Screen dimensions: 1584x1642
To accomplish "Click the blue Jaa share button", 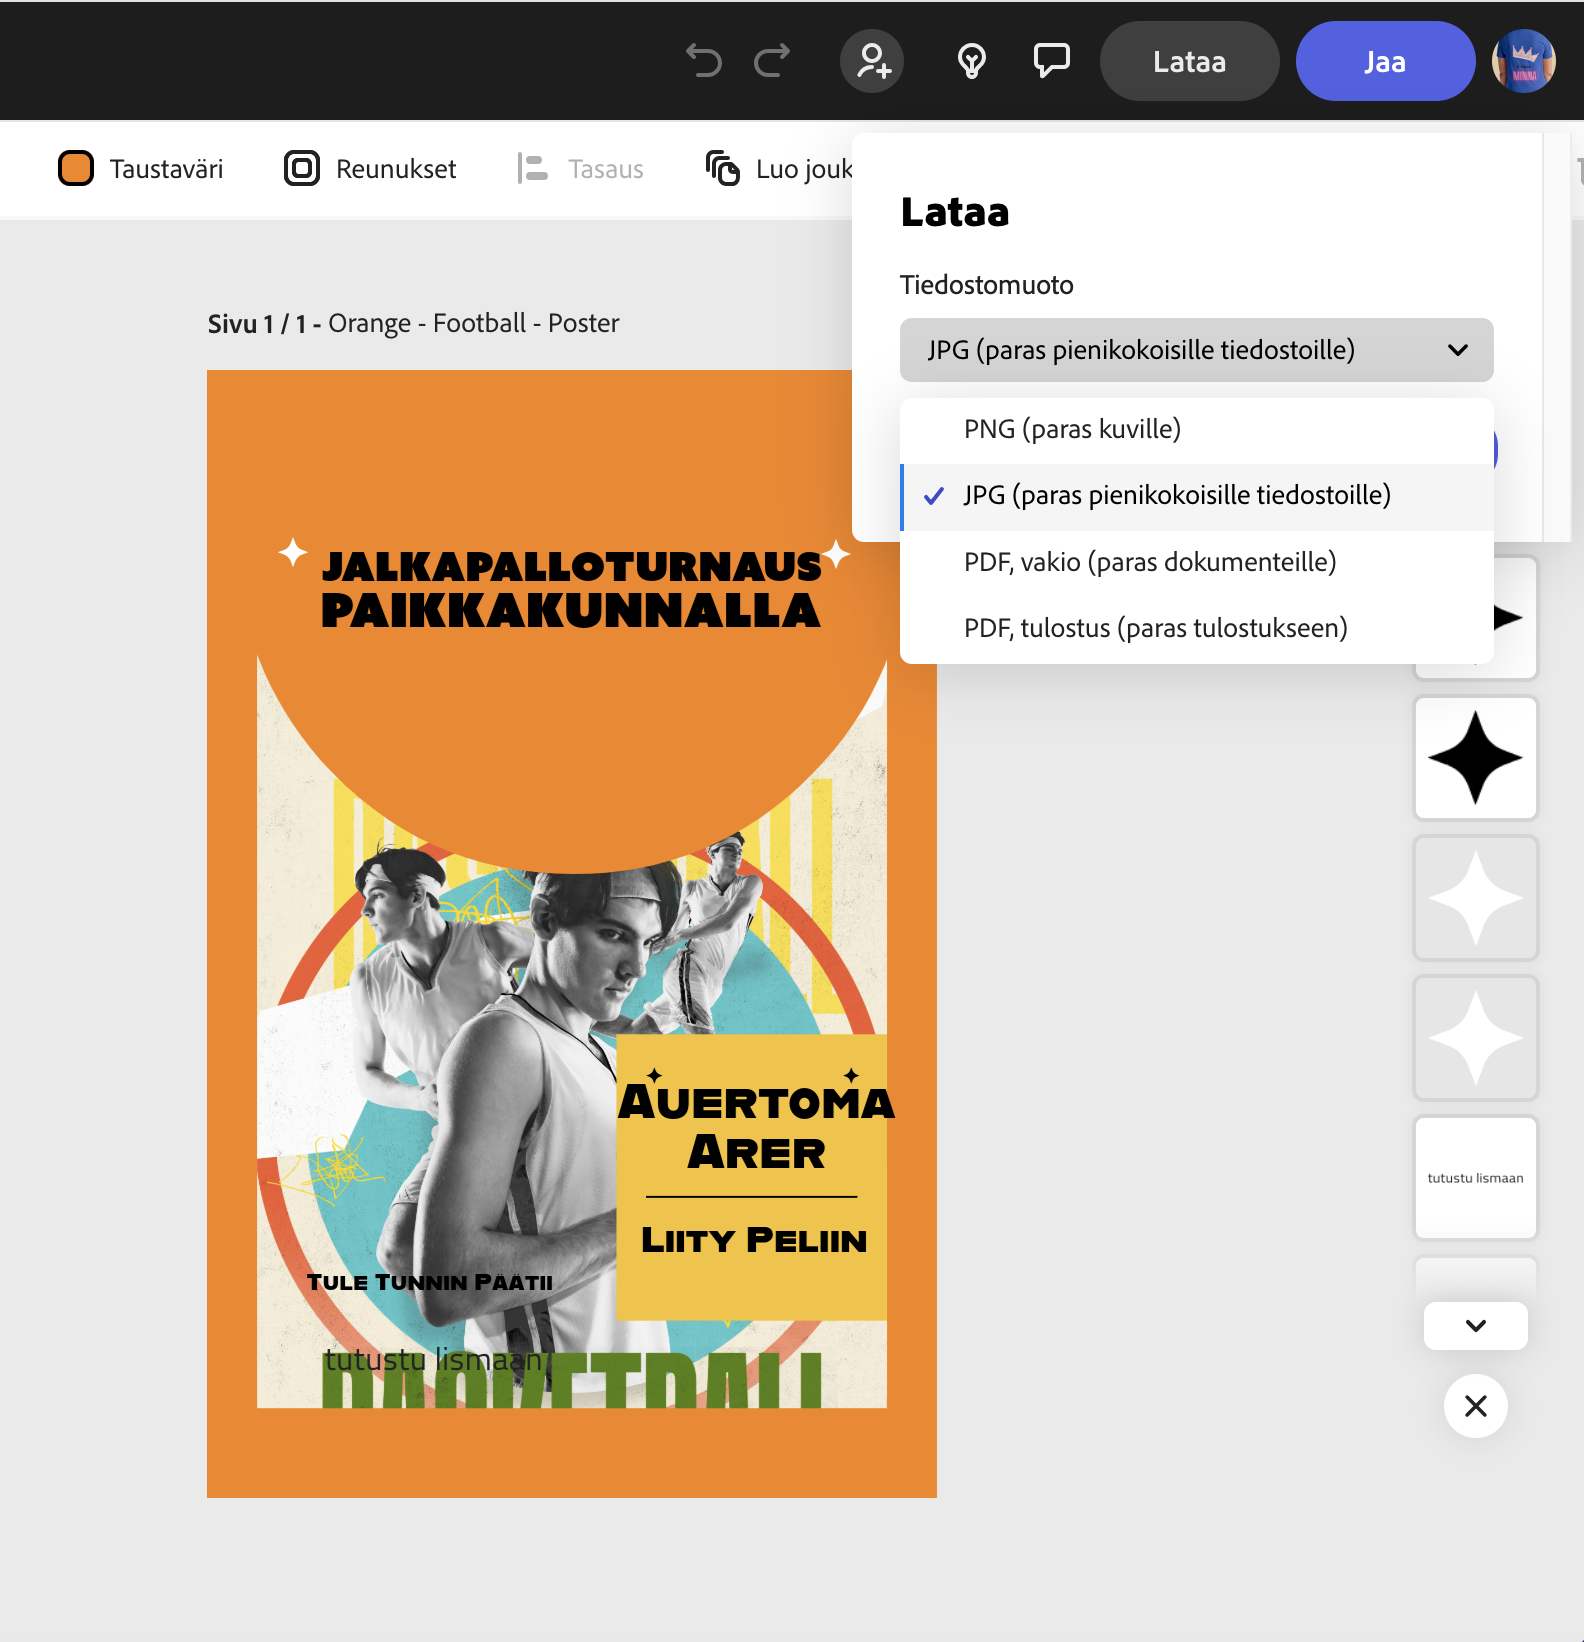I will pyautogui.click(x=1385, y=61).
